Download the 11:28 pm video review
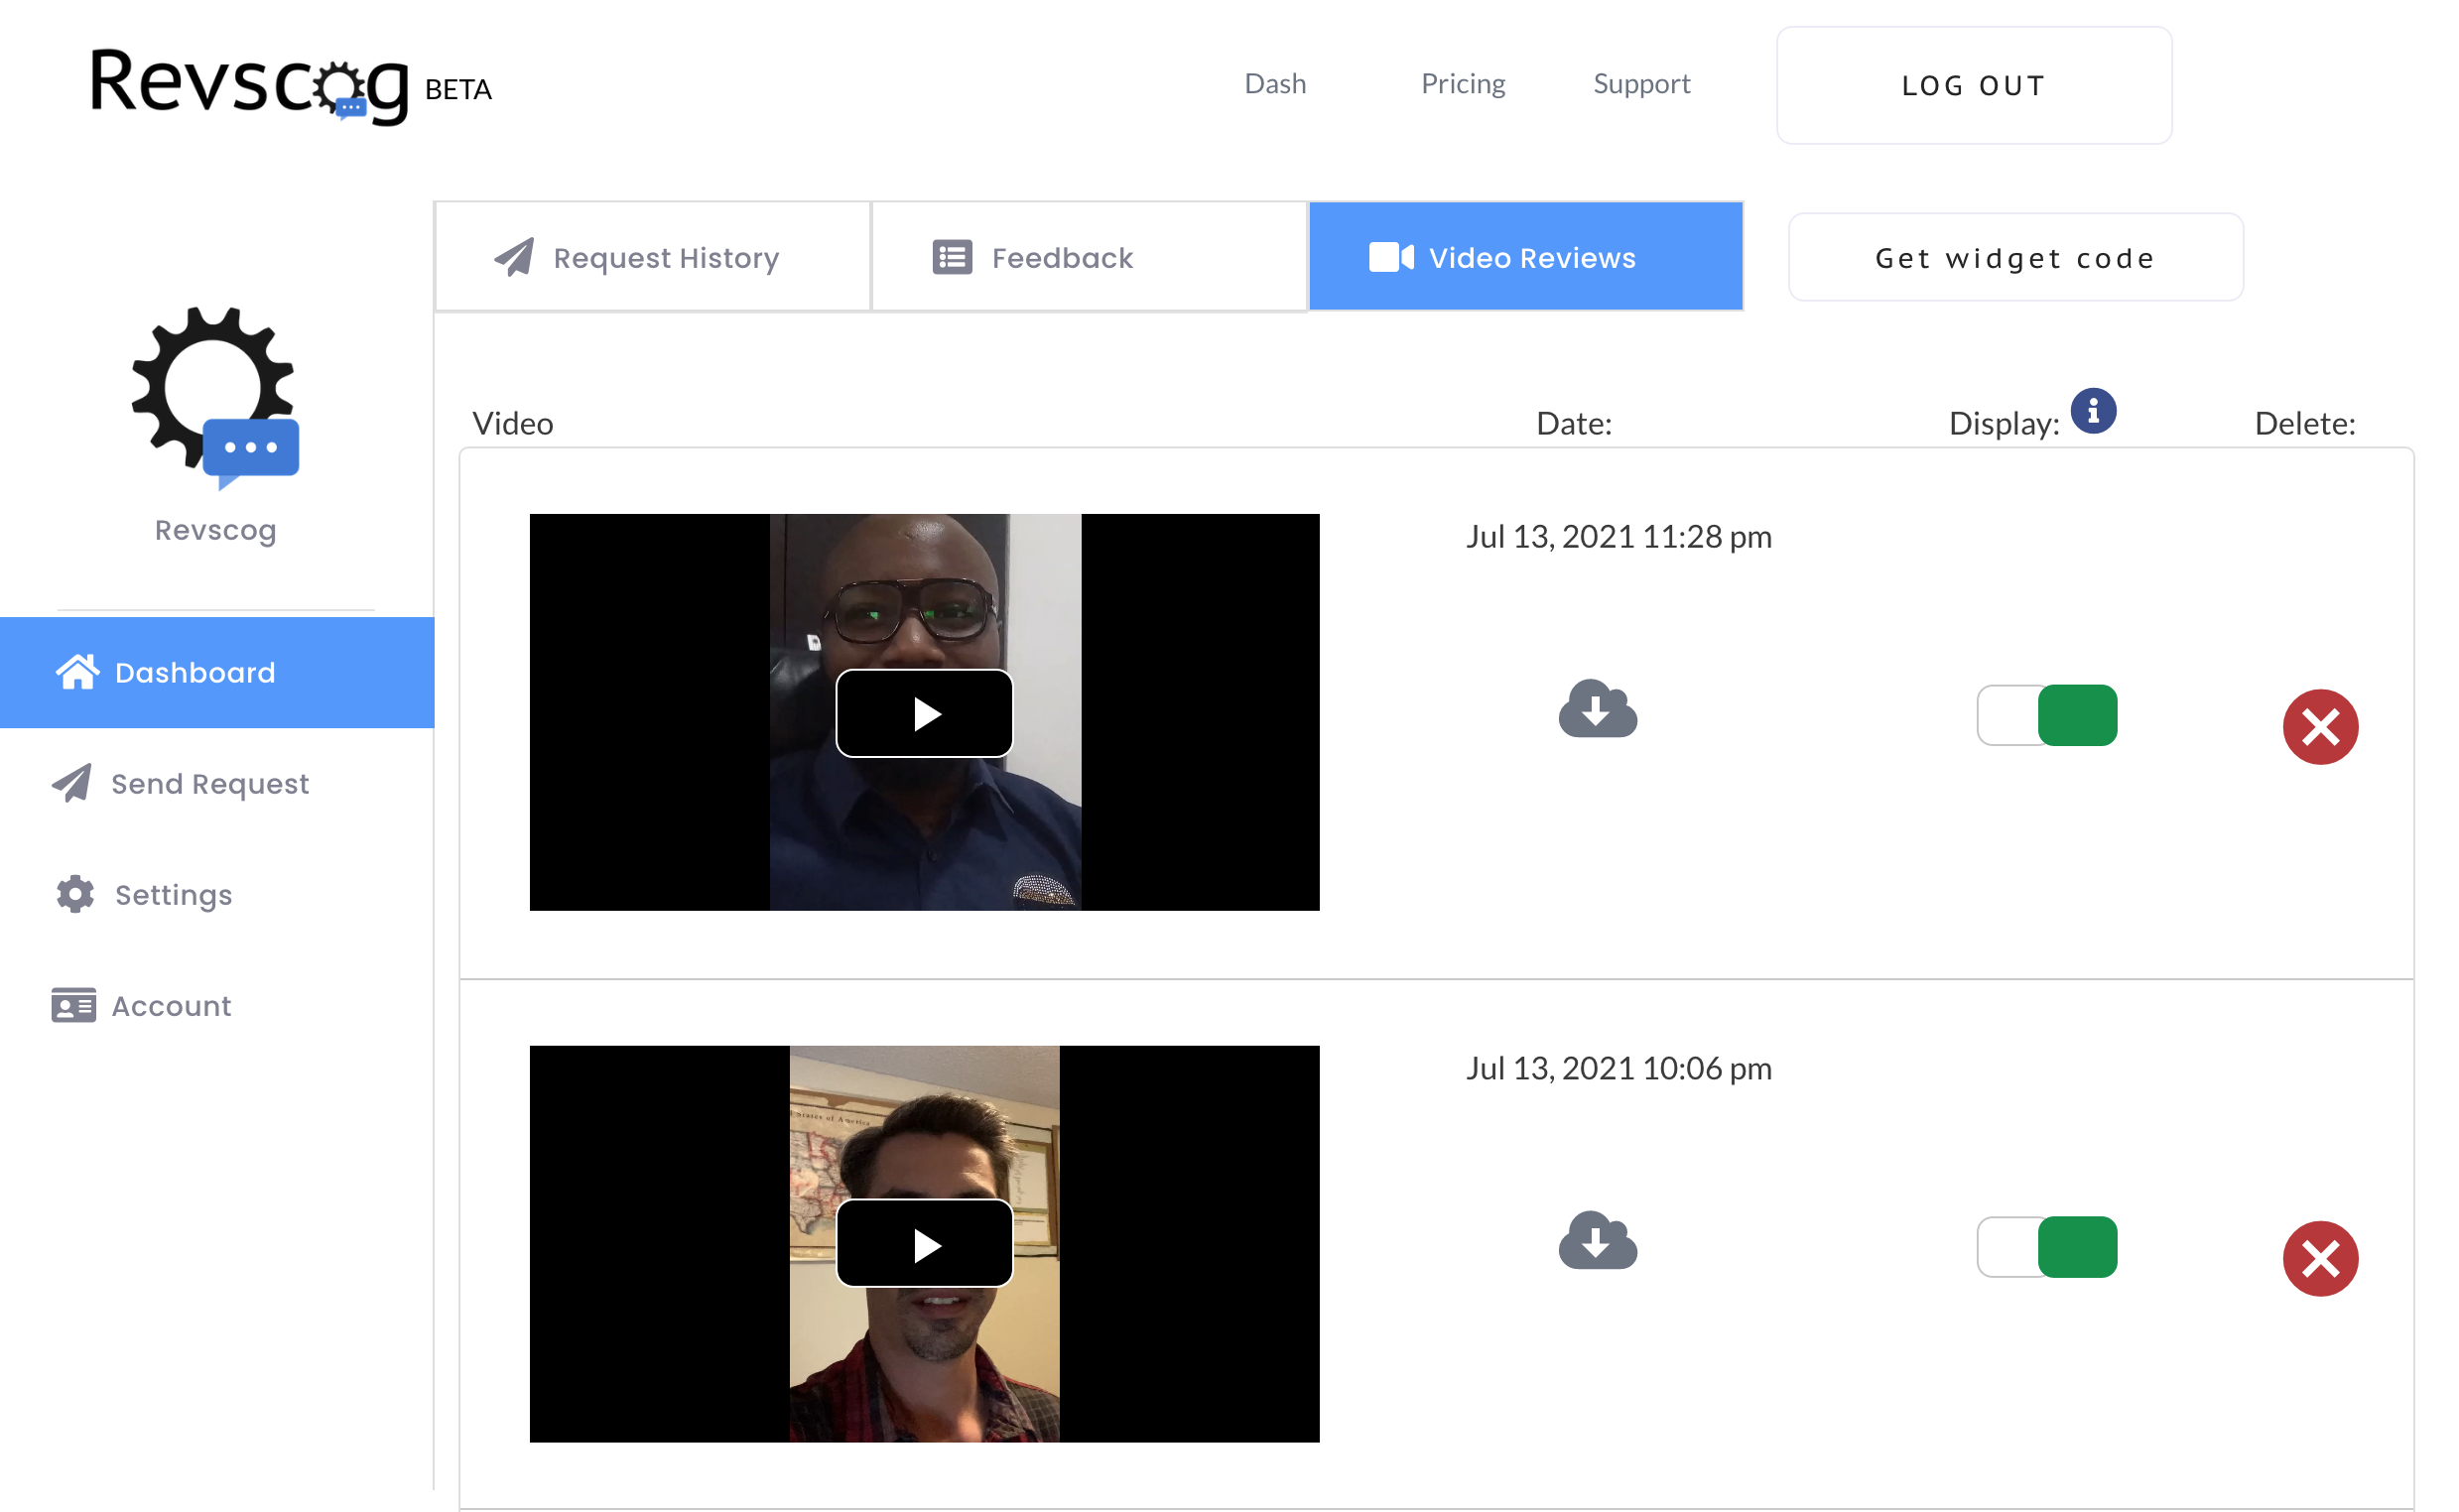2459x1512 pixels. coord(1597,709)
